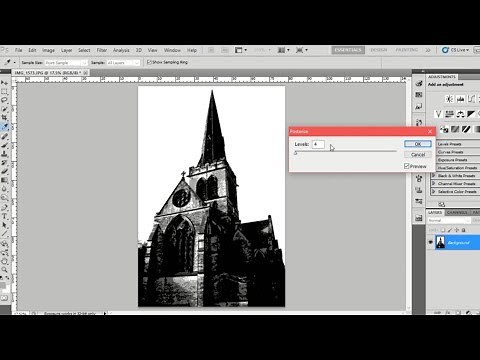This screenshot has height=360, width=480.
Task: Select the Hand tool
Action: tap(4, 261)
